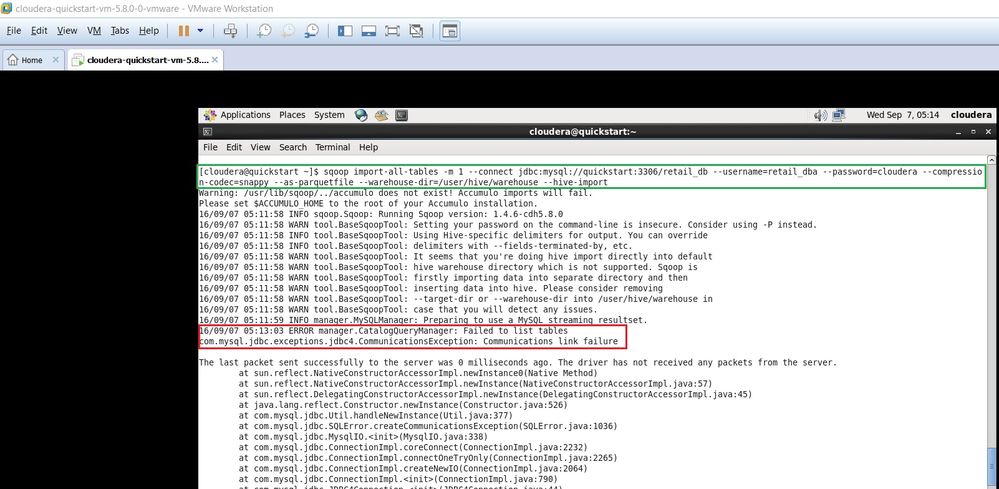The height and width of the screenshot is (489, 999).
Task: Open the power options dropdown arrow beside pause
Action: (x=201, y=31)
